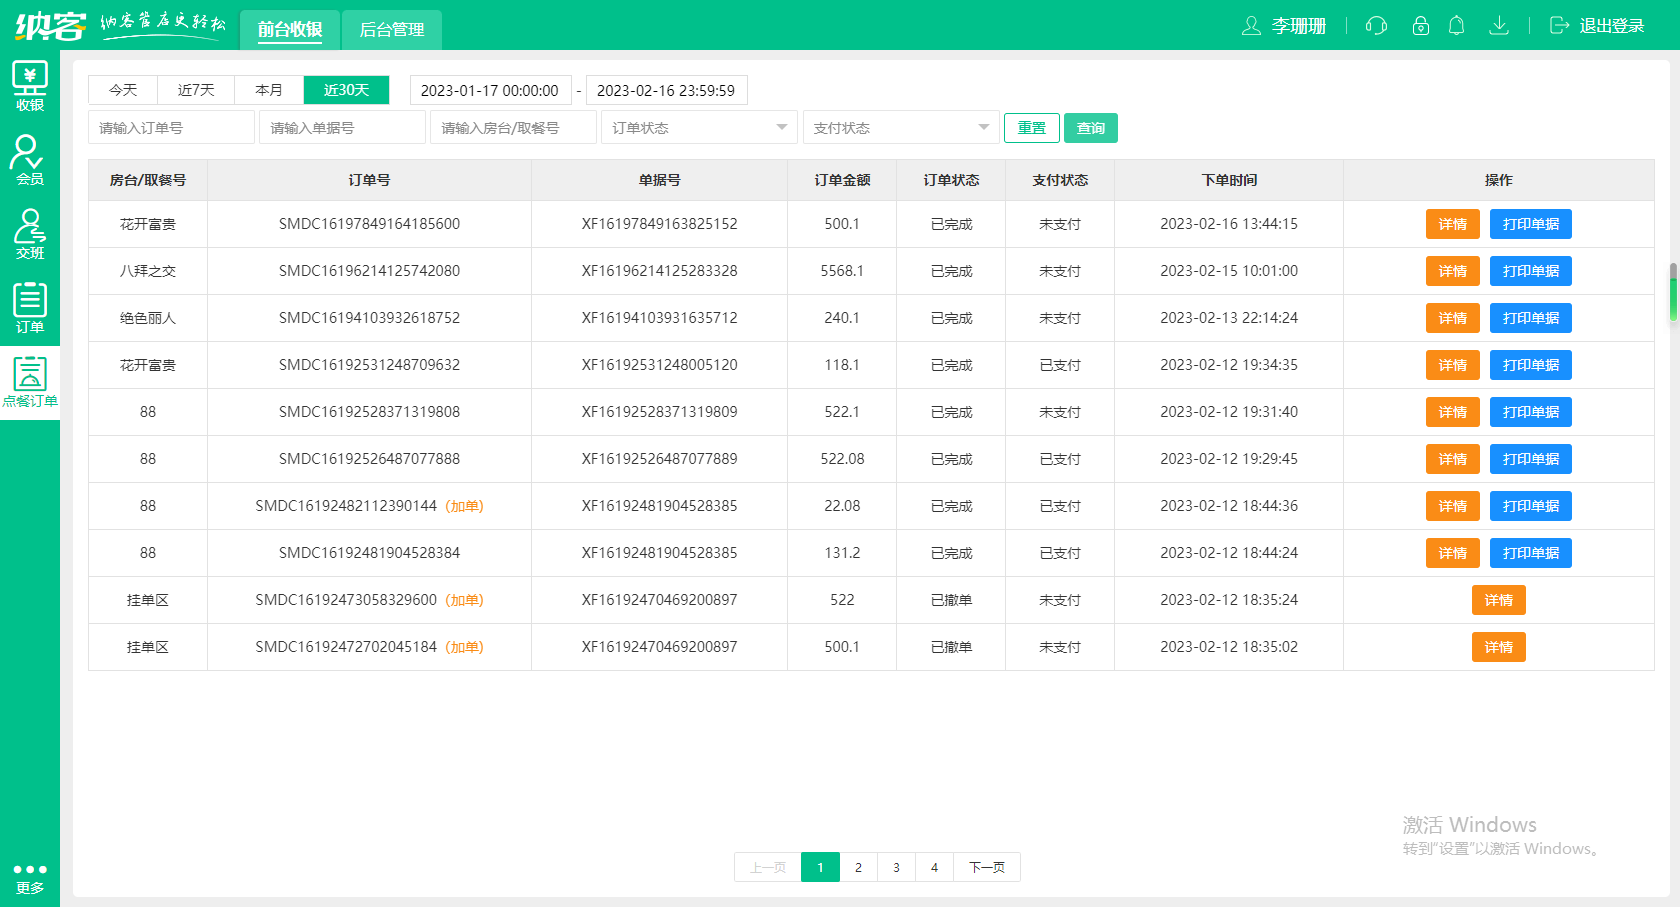1680x907 pixels.
Task: Open the 收银 cashier icon in sidebar
Action: [x=30, y=86]
